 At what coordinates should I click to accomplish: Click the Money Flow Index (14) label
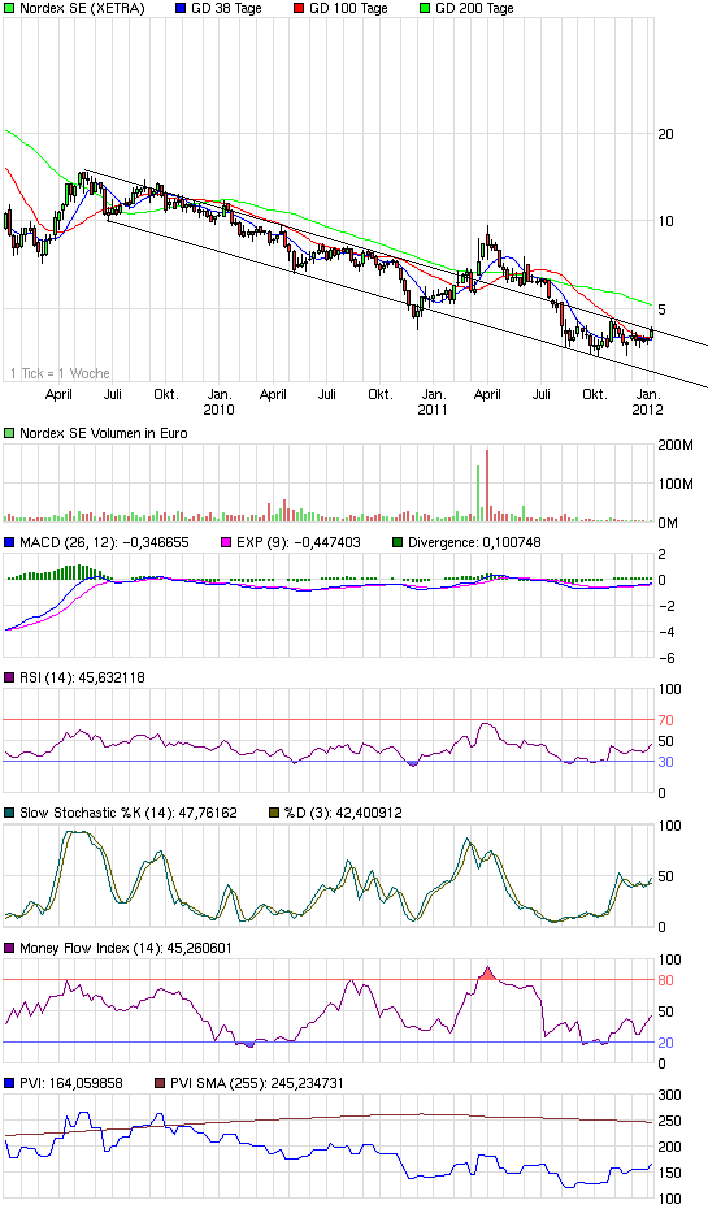(x=125, y=948)
